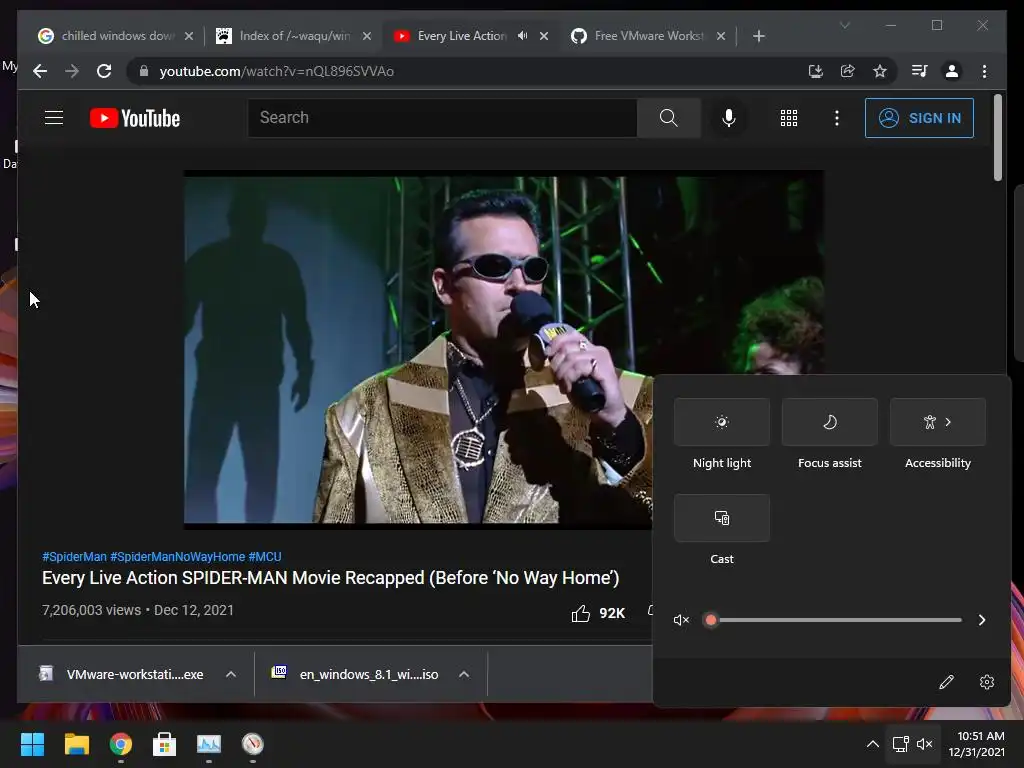Switch to the Free VMware Workstation tab
The width and height of the screenshot is (1024, 768).
click(x=648, y=36)
